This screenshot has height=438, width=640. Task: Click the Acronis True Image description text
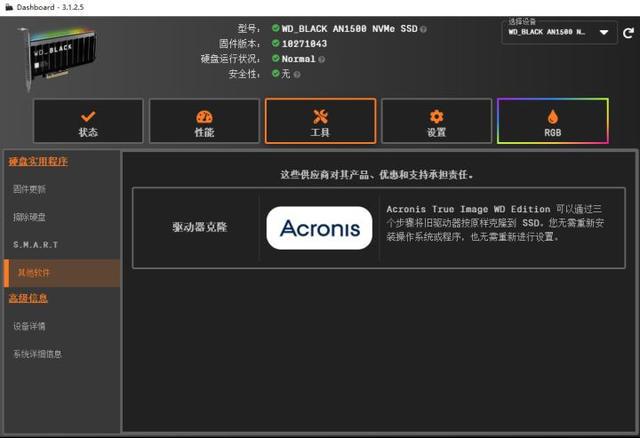(495, 223)
